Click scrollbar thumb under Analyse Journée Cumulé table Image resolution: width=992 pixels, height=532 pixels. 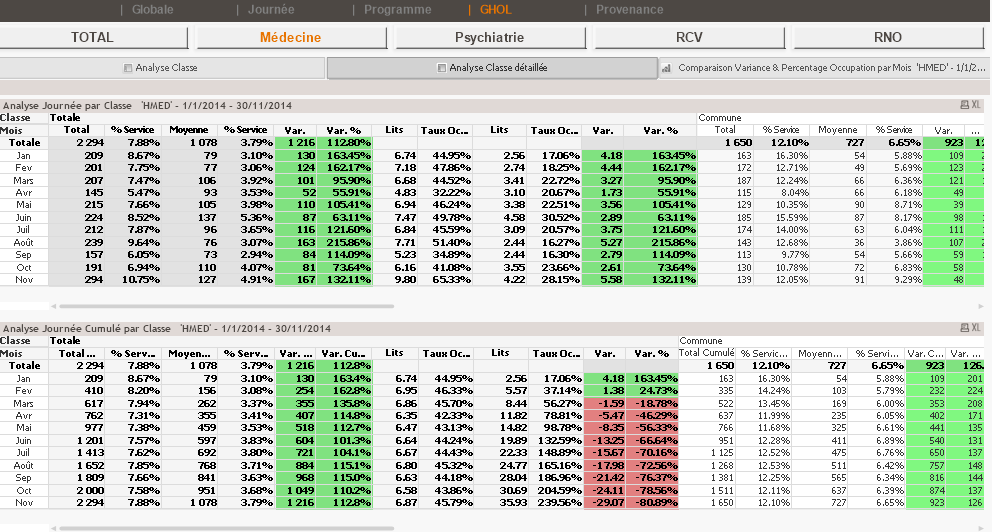[226, 528]
